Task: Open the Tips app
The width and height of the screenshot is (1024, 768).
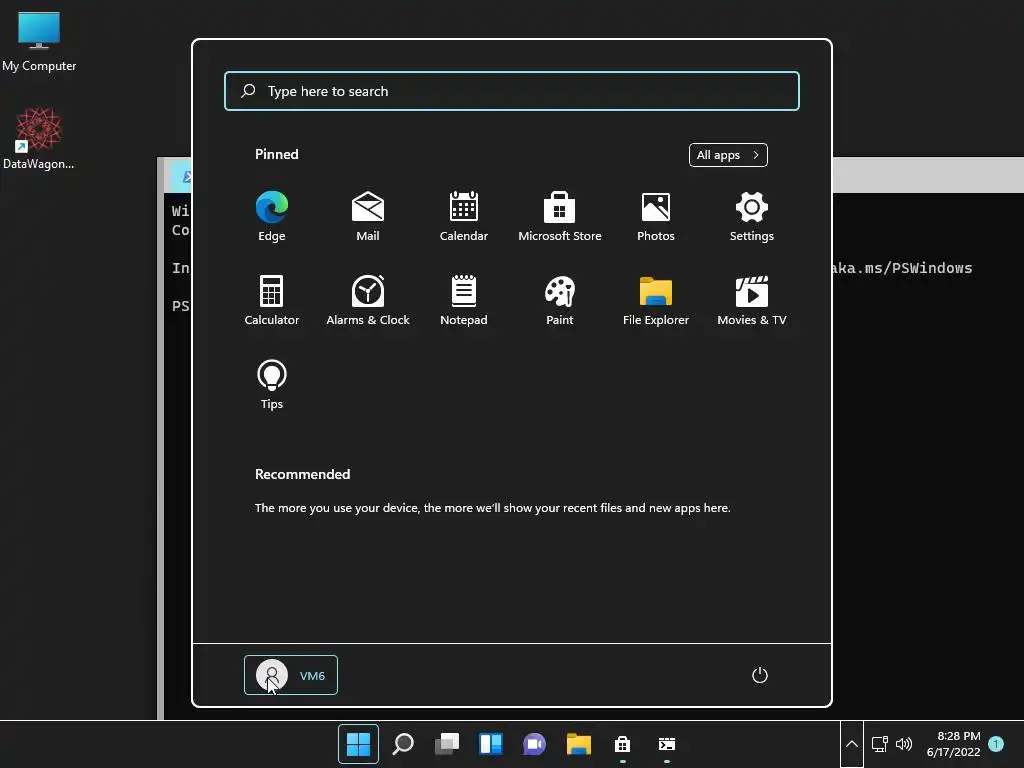Action: [x=272, y=384]
